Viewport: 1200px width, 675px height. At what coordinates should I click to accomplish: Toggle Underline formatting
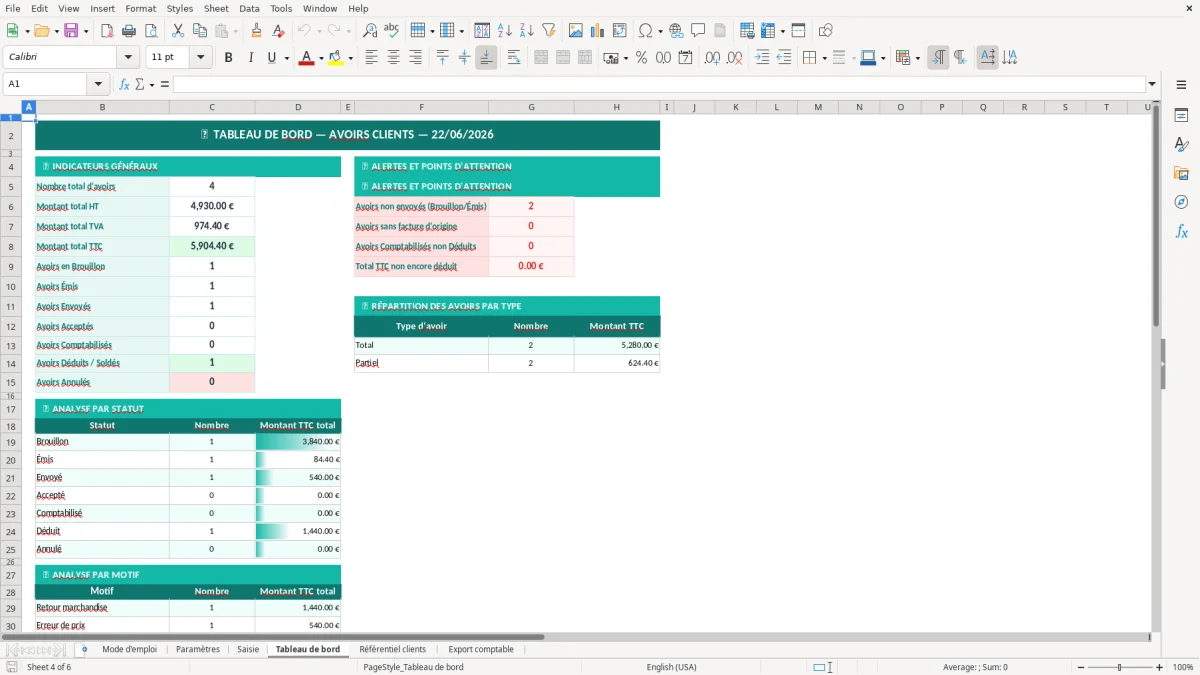(x=271, y=58)
